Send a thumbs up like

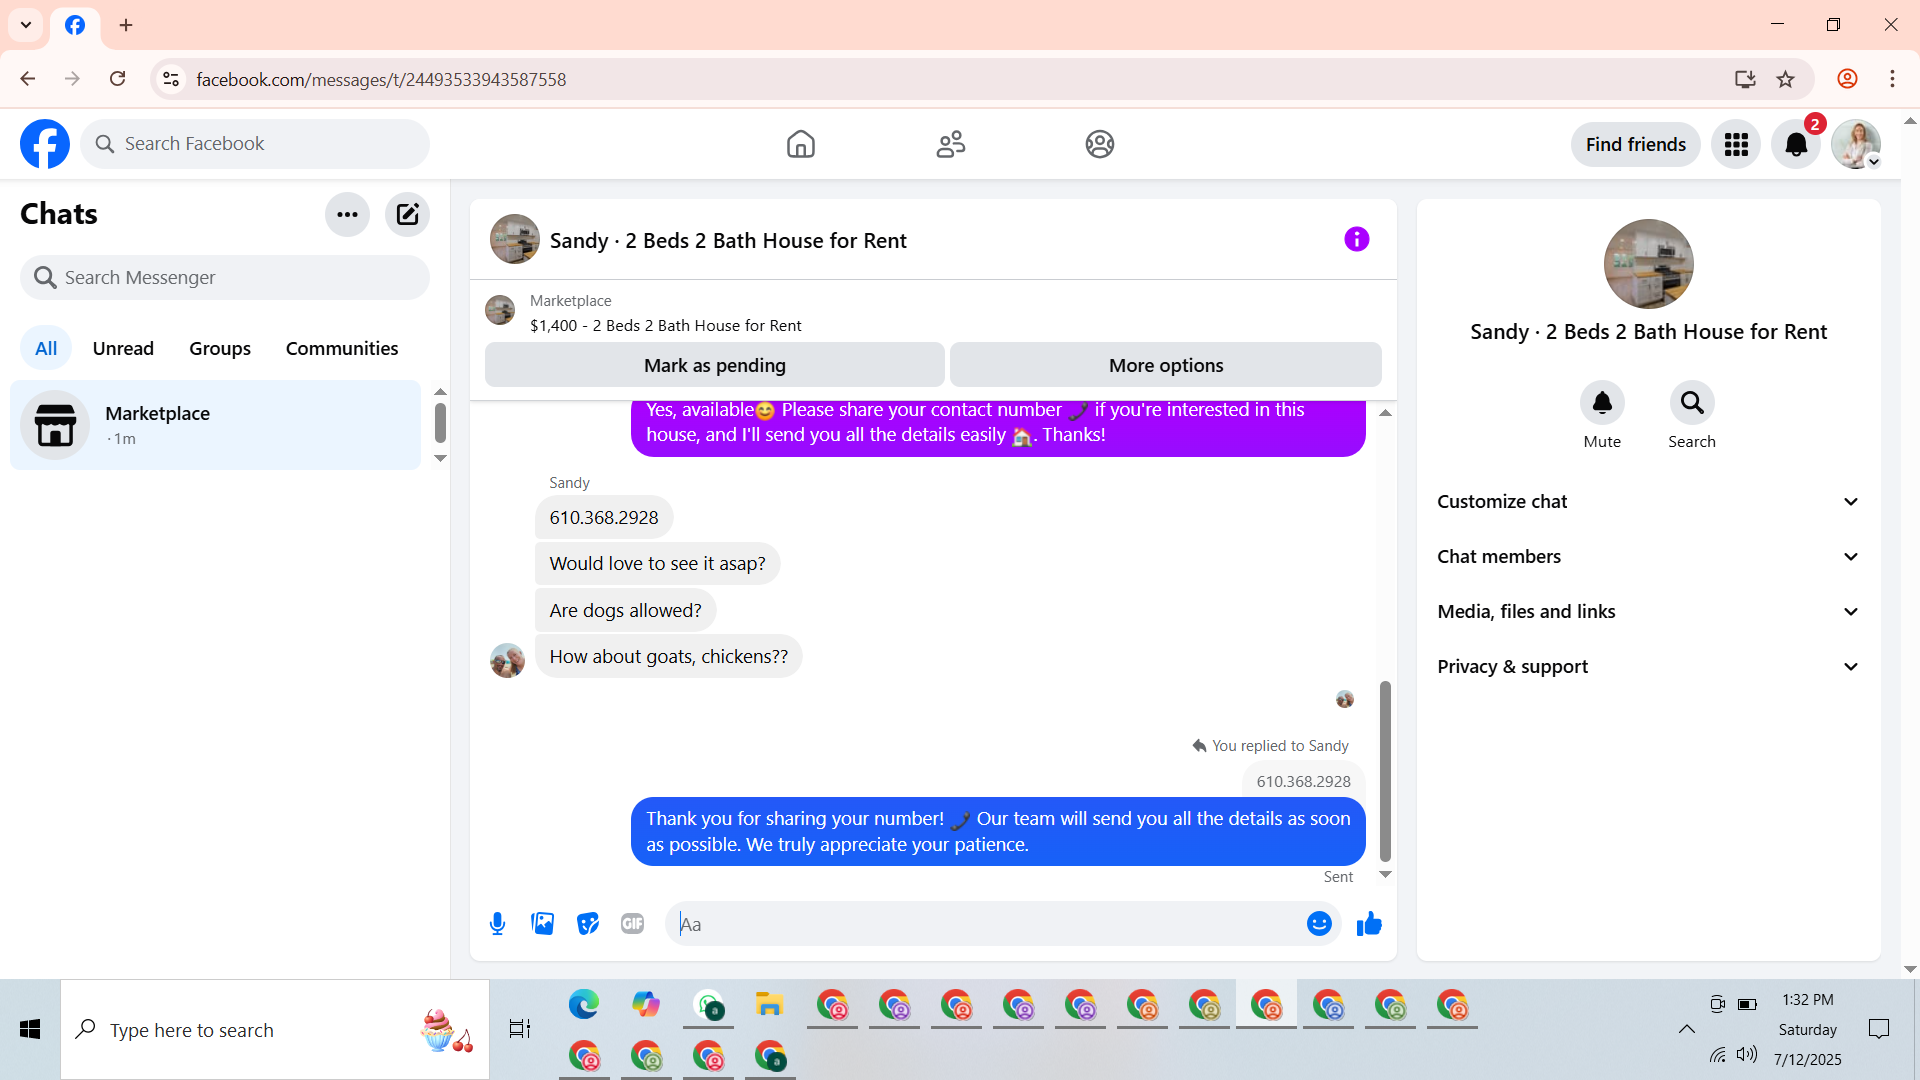point(1369,924)
